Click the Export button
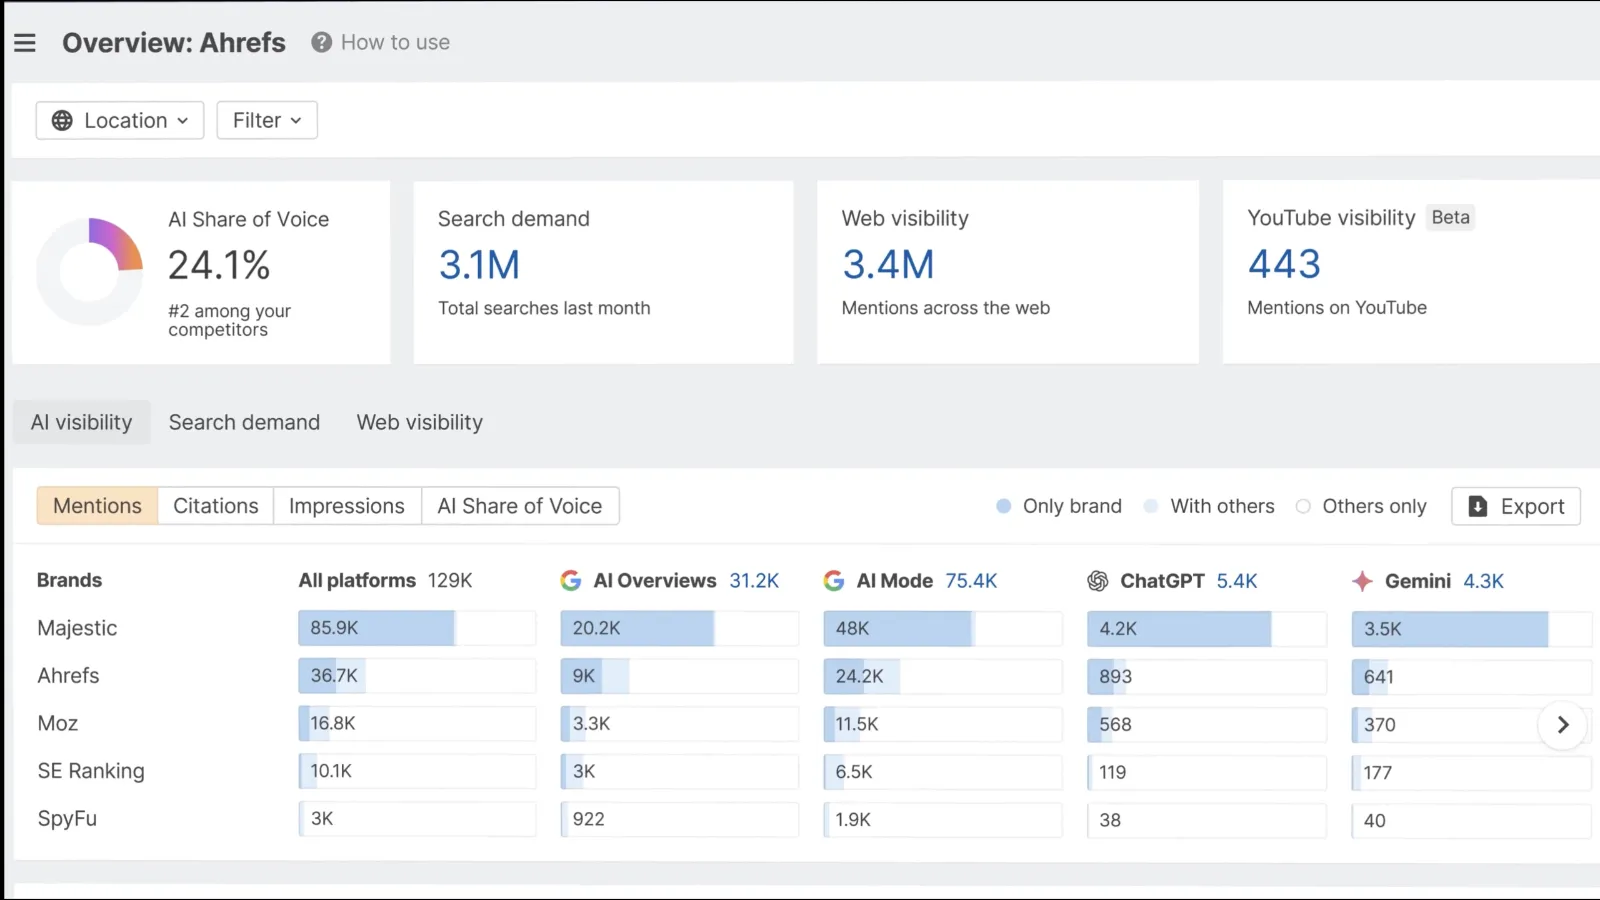Image resolution: width=1600 pixels, height=900 pixels. pos(1516,506)
